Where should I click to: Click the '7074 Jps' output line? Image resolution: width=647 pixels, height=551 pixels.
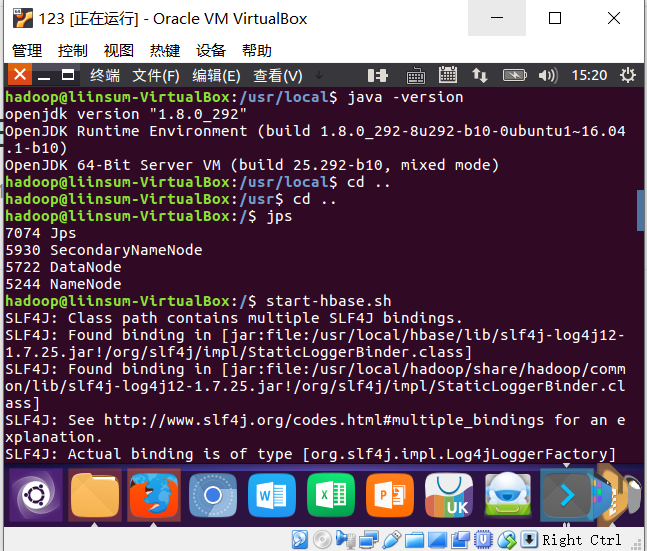[x=40, y=233]
